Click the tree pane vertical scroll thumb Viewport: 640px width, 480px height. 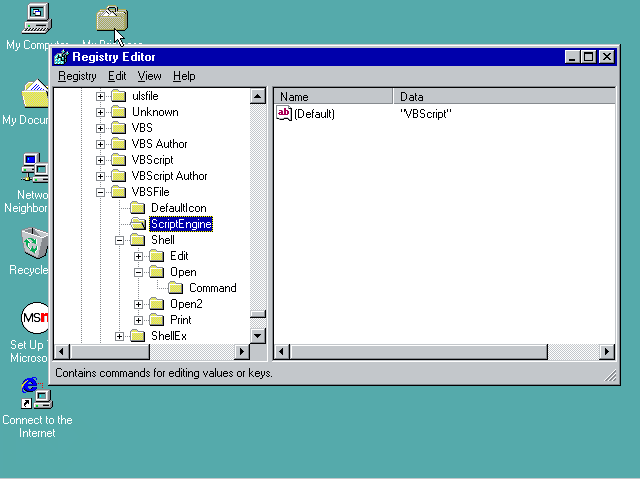pyautogui.click(x=258, y=314)
